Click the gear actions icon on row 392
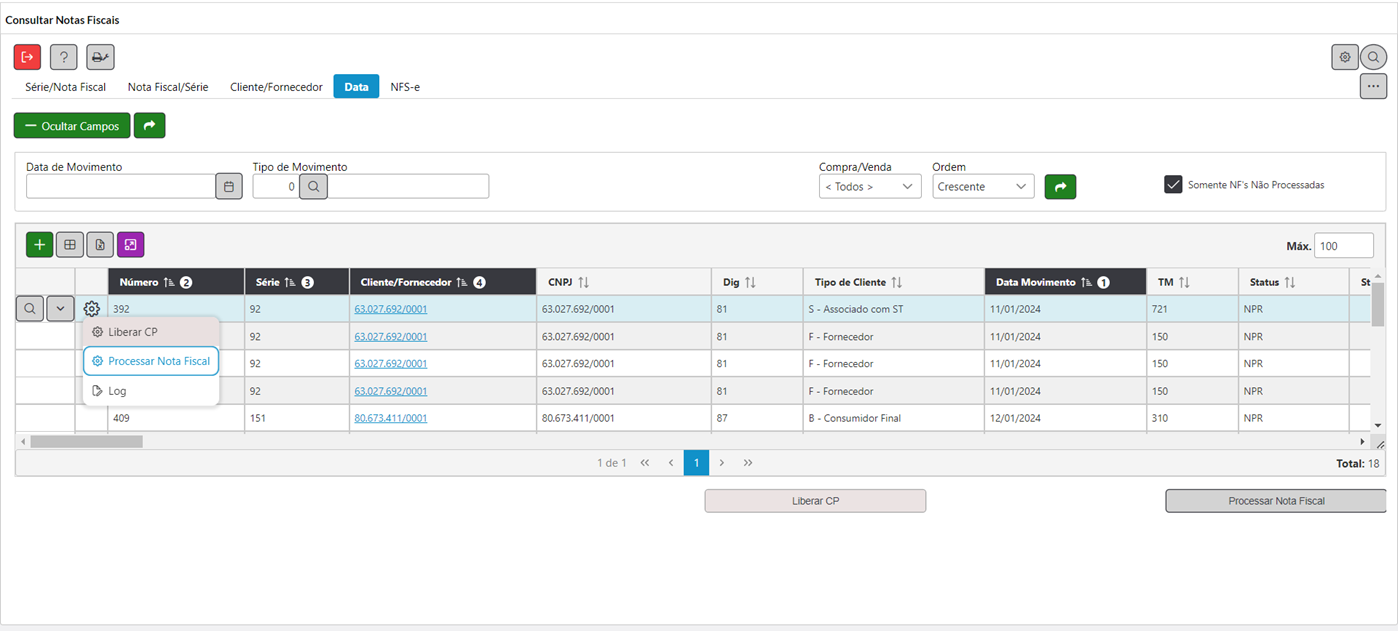Image resolution: width=1398 pixels, height=631 pixels. (x=91, y=309)
